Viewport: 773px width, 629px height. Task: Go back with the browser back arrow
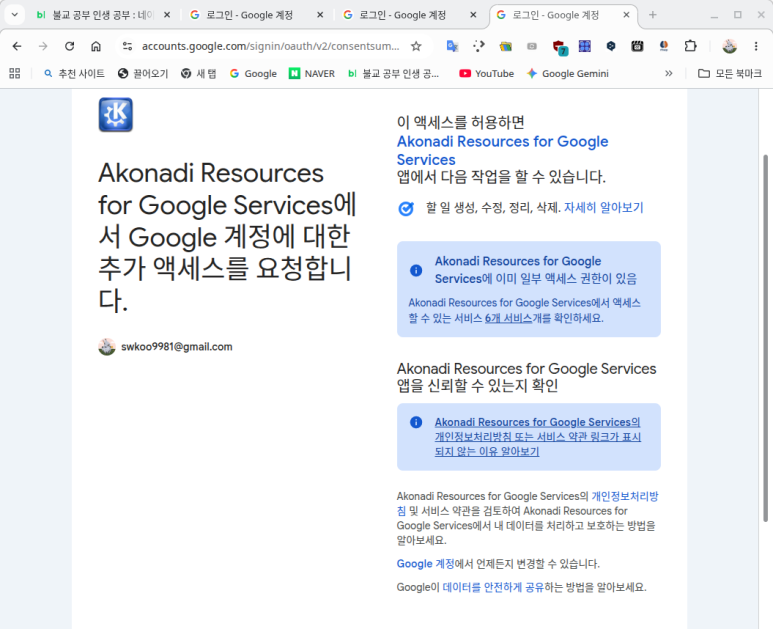[17, 46]
